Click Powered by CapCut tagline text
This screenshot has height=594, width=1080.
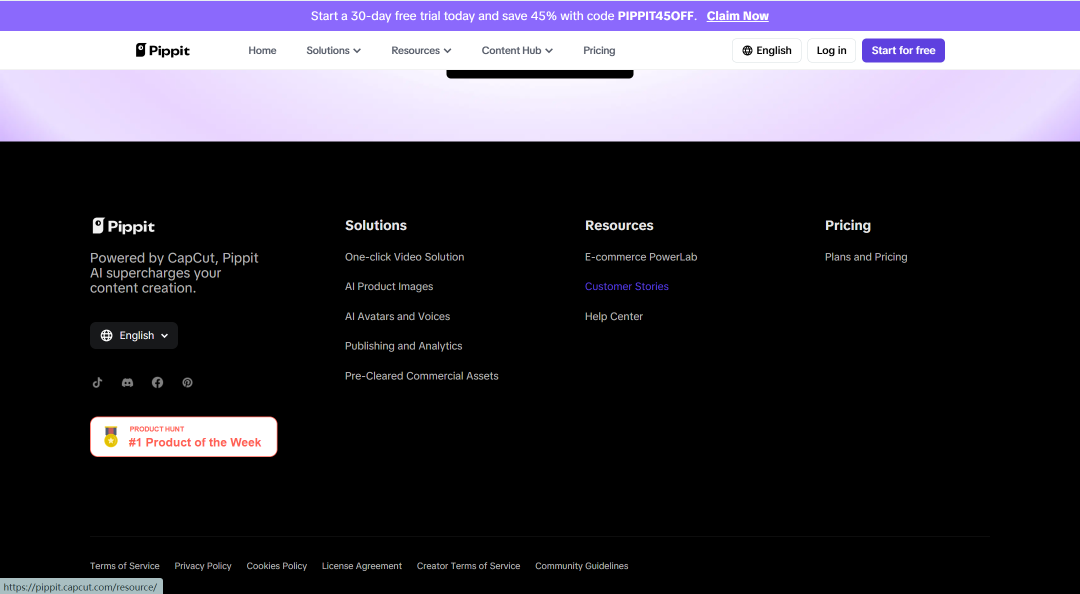click(x=174, y=273)
